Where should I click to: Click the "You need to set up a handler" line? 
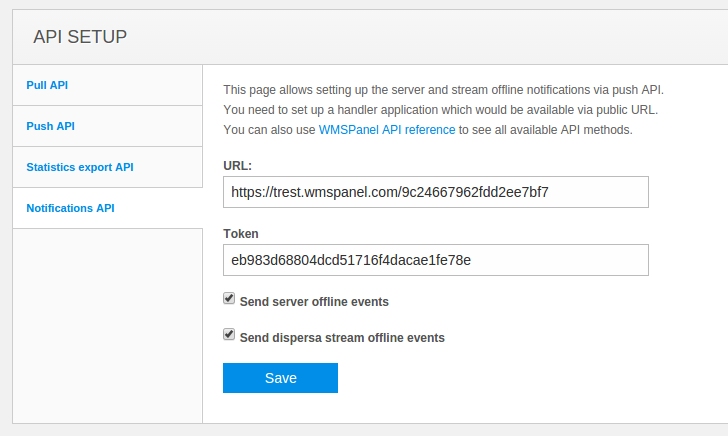click(x=400, y=110)
